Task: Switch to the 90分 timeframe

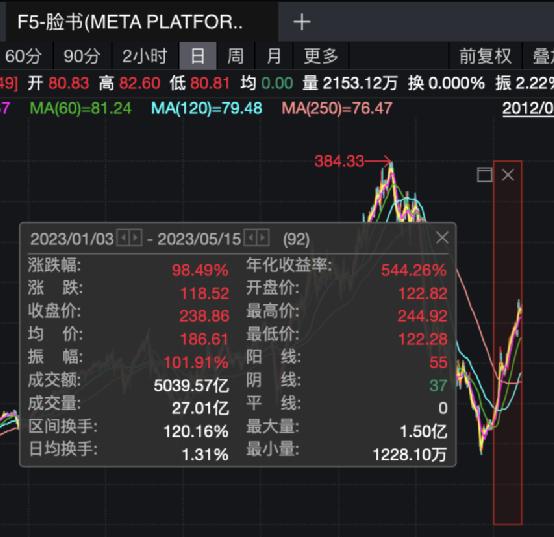Action: 82,56
